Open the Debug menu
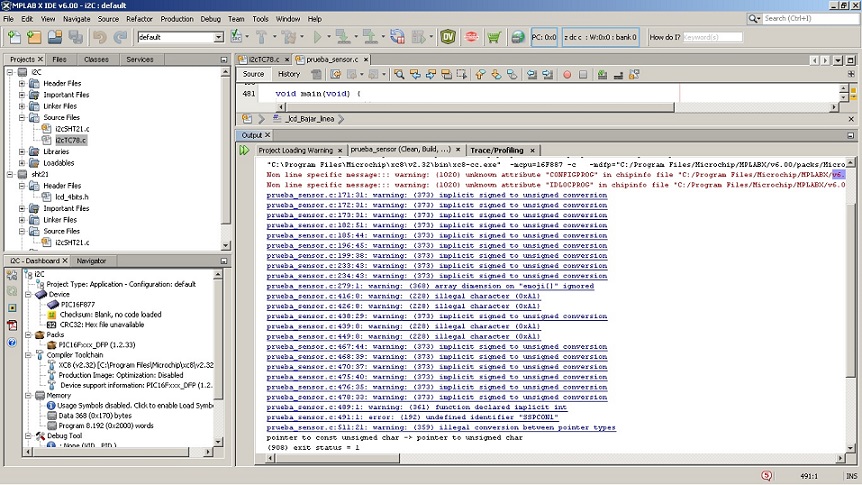Screen dimensions: 862x485 [x=210, y=19]
